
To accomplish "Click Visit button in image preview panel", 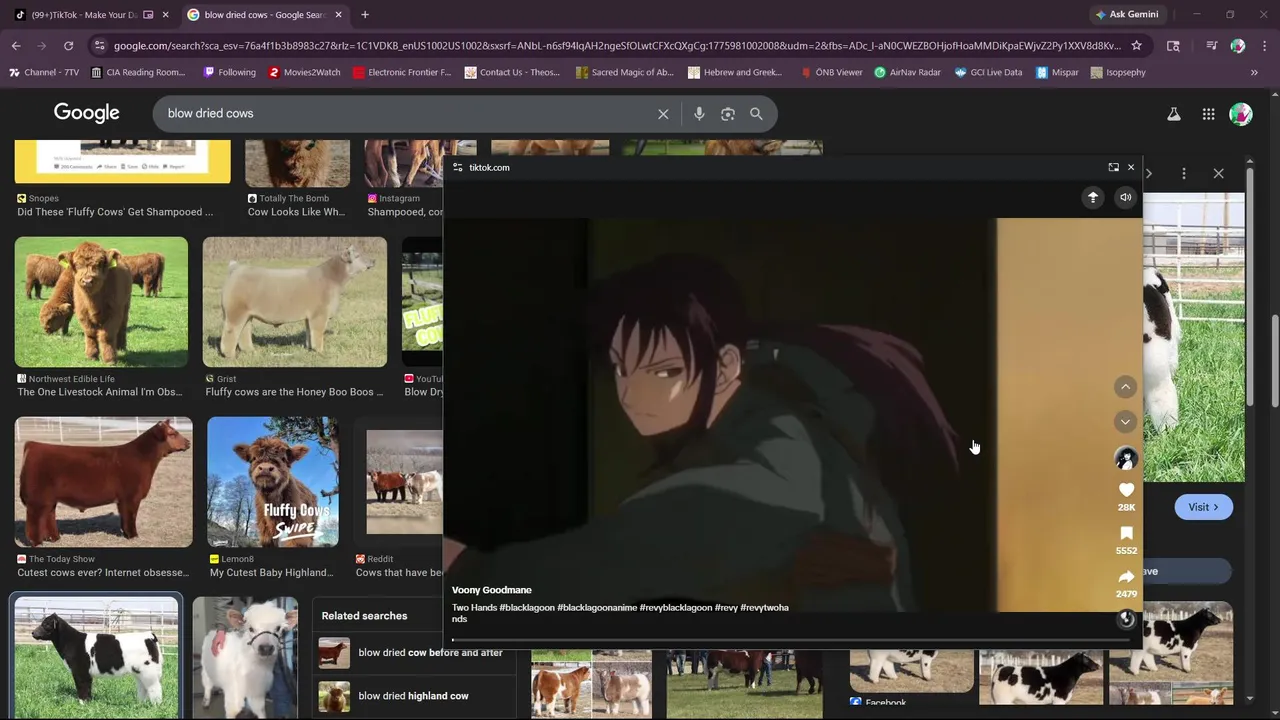I will (x=1203, y=507).
